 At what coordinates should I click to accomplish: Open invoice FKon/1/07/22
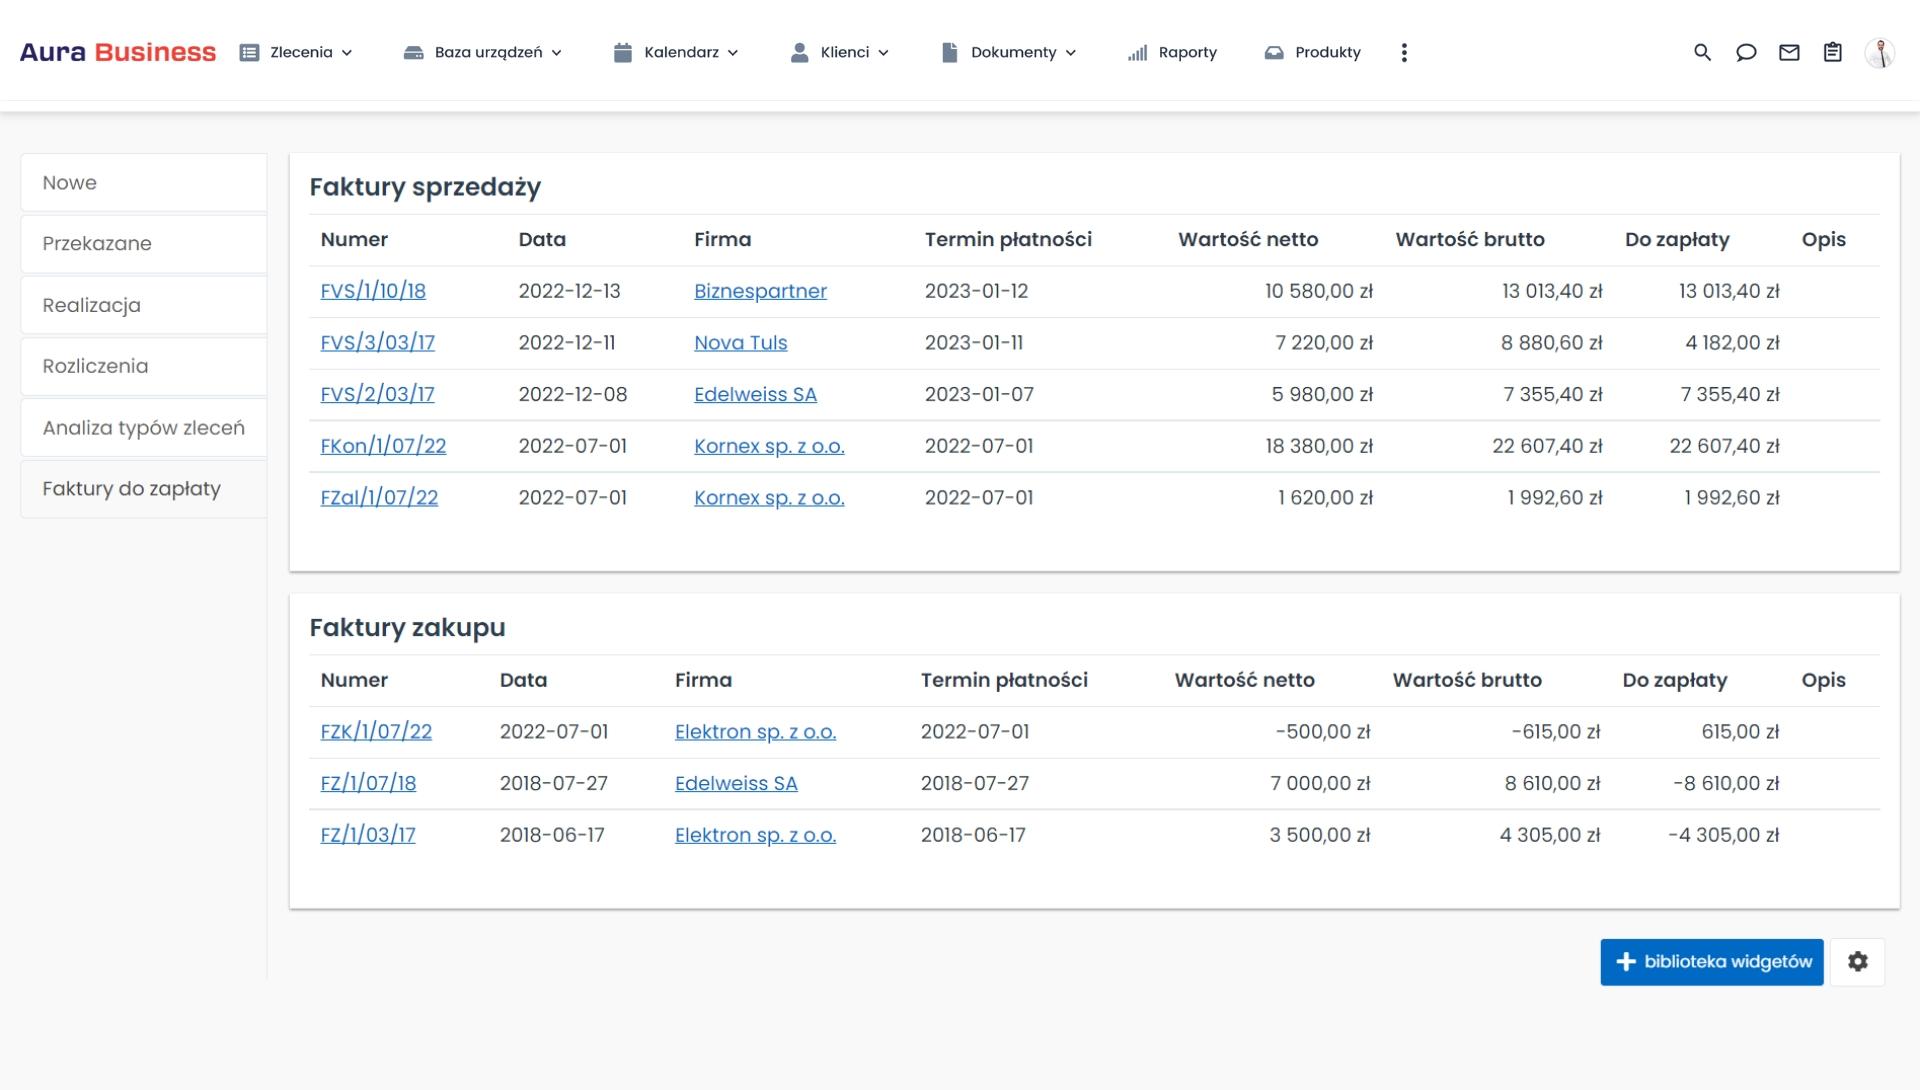coord(383,446)
